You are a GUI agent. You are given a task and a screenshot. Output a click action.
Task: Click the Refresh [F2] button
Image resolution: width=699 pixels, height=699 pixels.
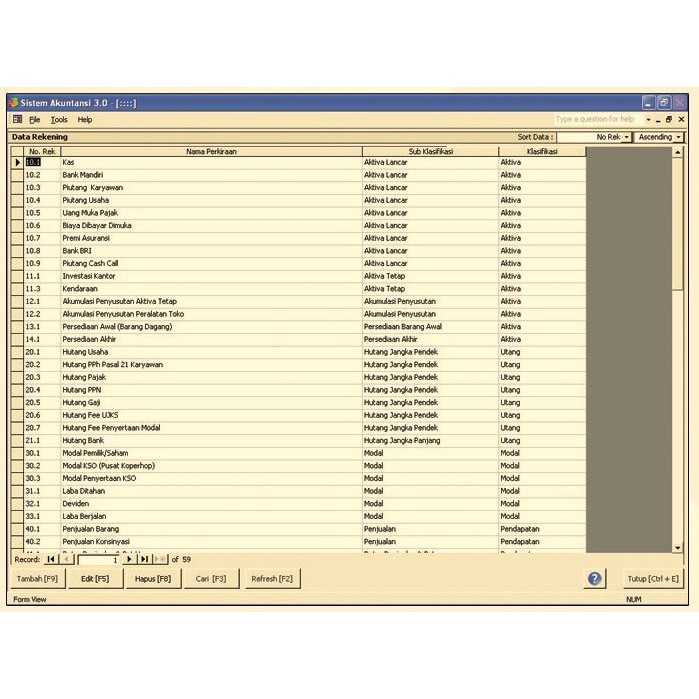click(x=272, y=579)
